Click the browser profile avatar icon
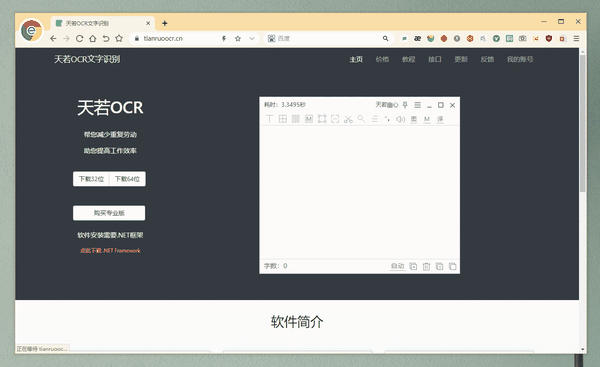 31,30
